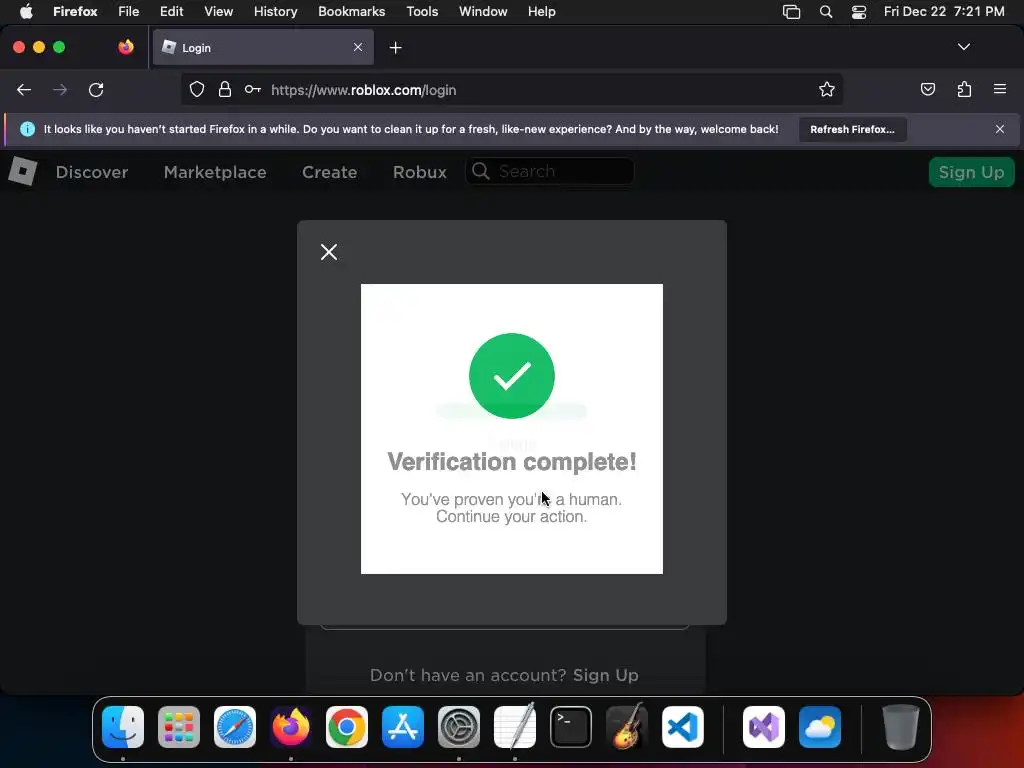Open the Window menu

point(483,12)
